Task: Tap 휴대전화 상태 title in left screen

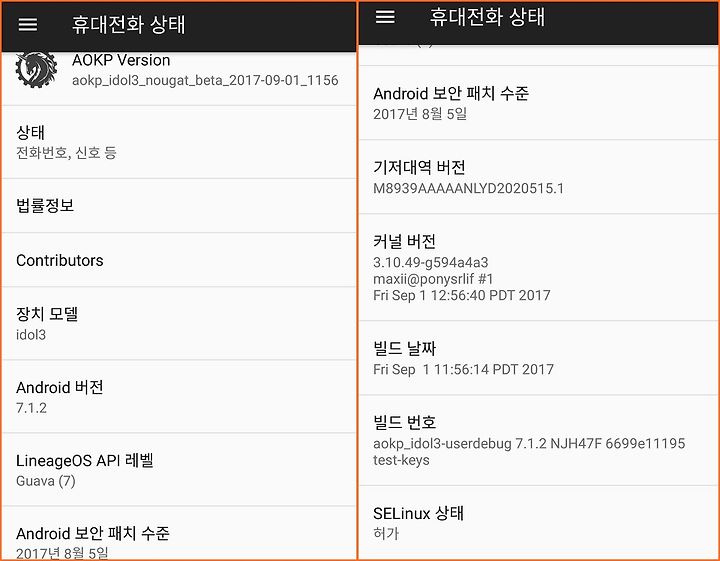Action: (128, 24)
